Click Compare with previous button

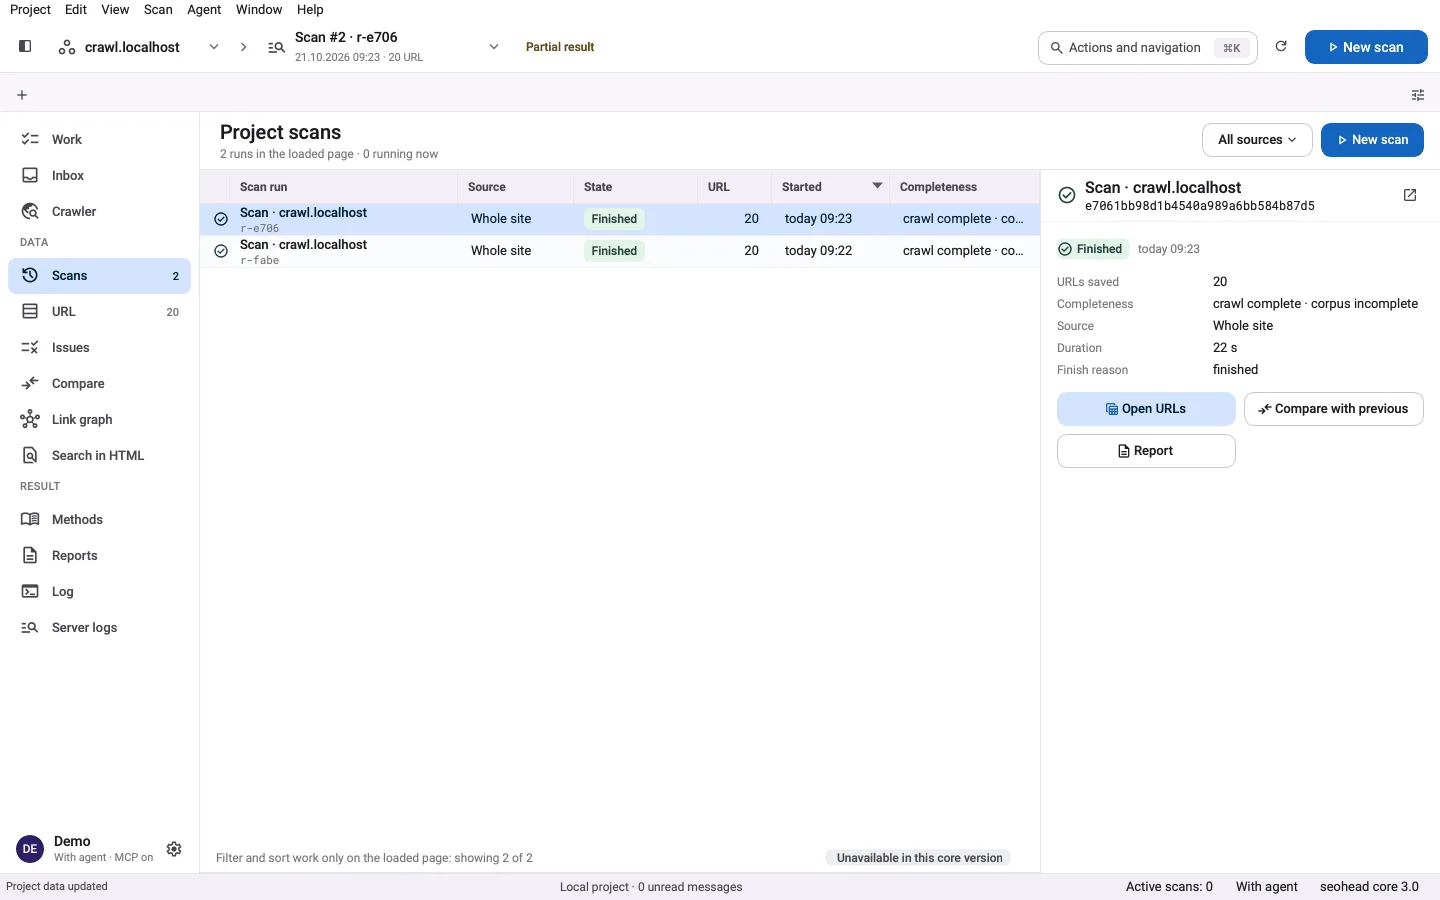1333,409
